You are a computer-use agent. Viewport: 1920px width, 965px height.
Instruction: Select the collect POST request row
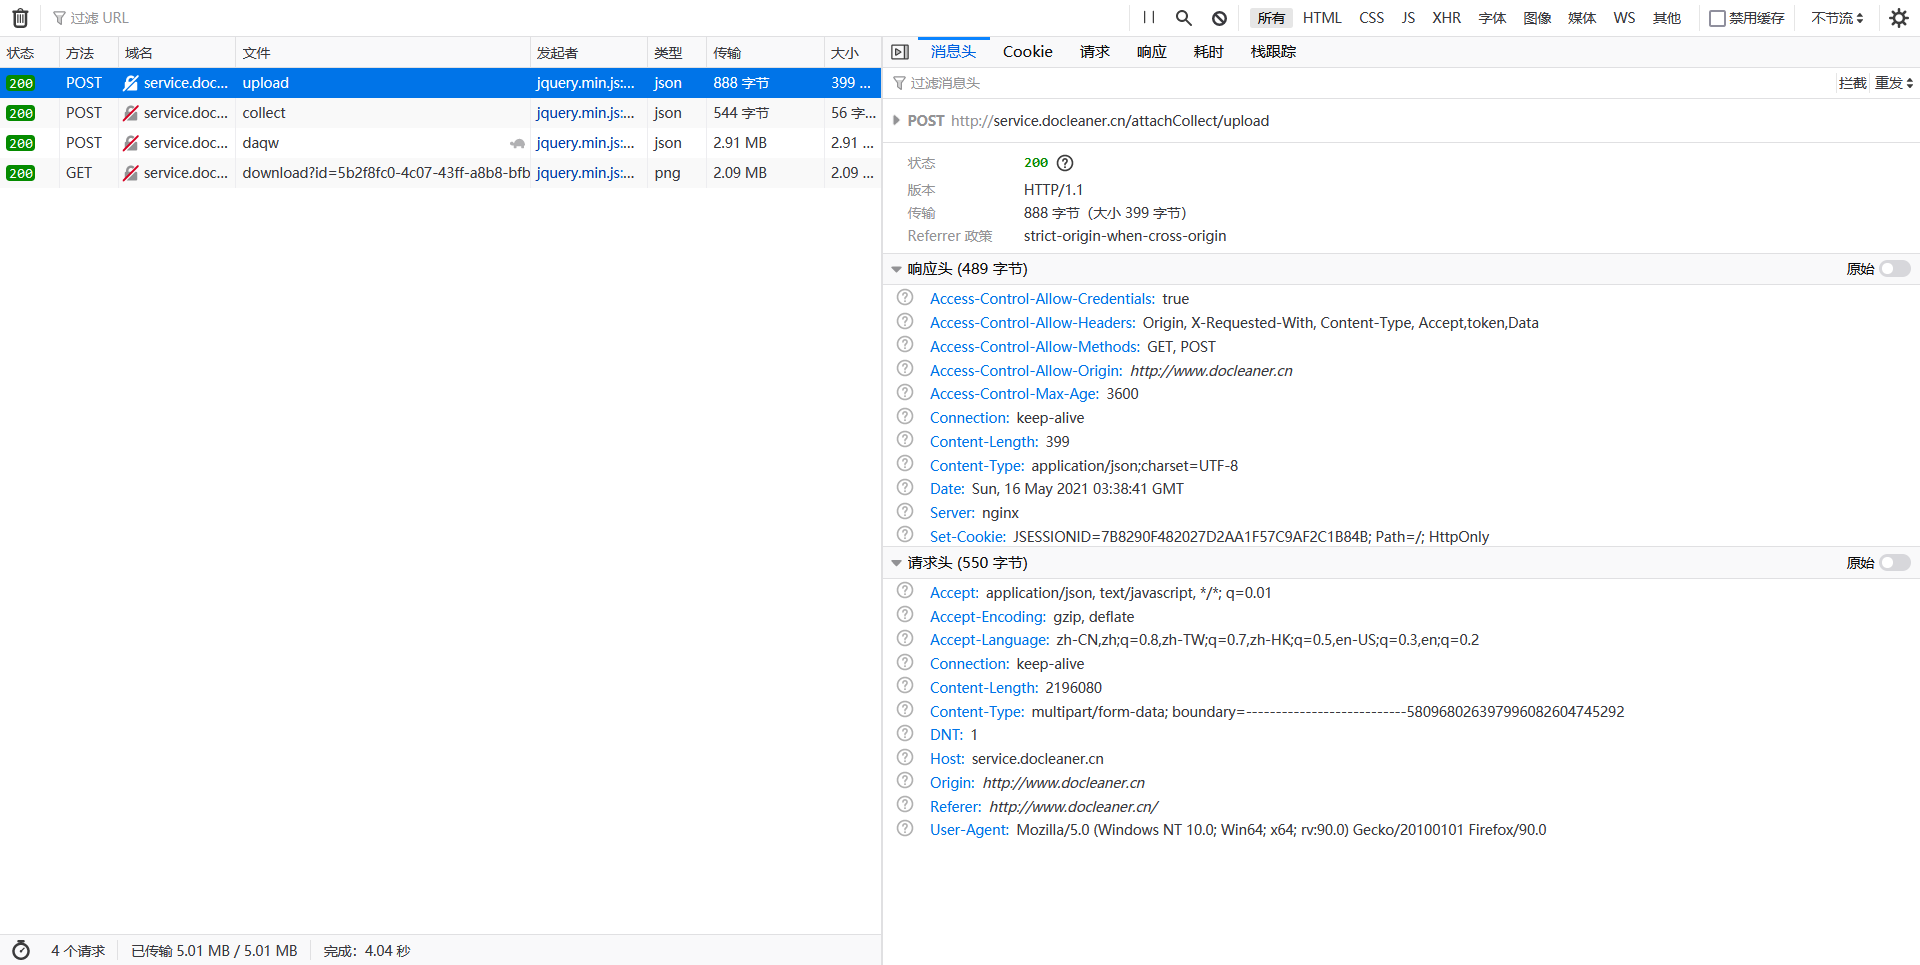(440, 113)
